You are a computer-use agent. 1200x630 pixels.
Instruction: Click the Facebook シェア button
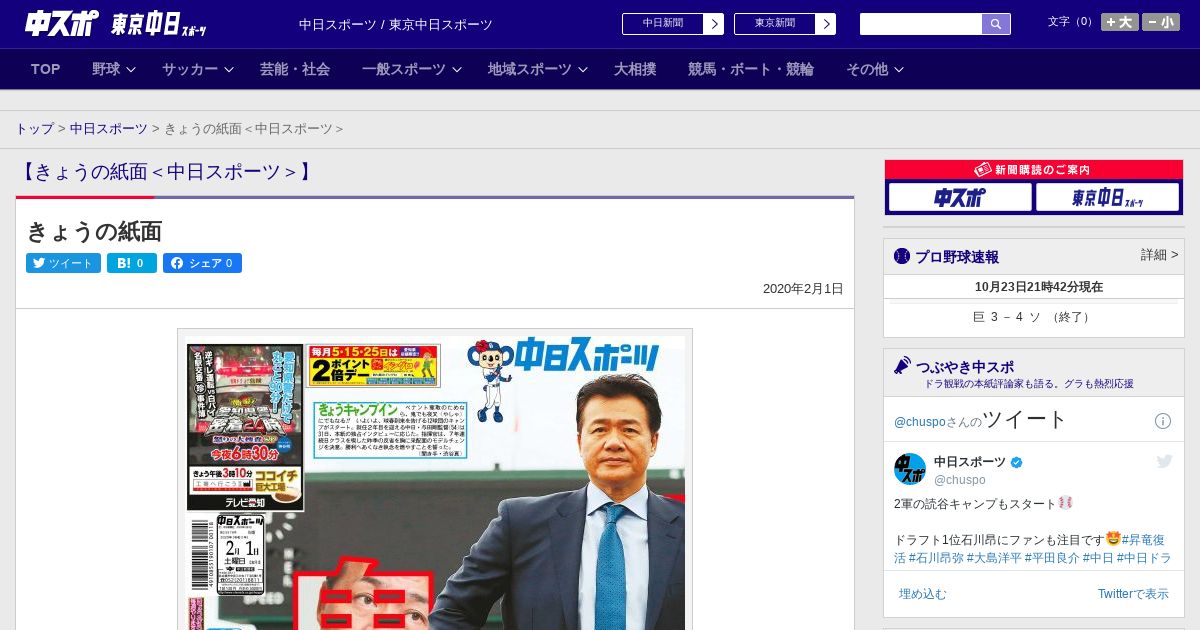tap(202, 263)
